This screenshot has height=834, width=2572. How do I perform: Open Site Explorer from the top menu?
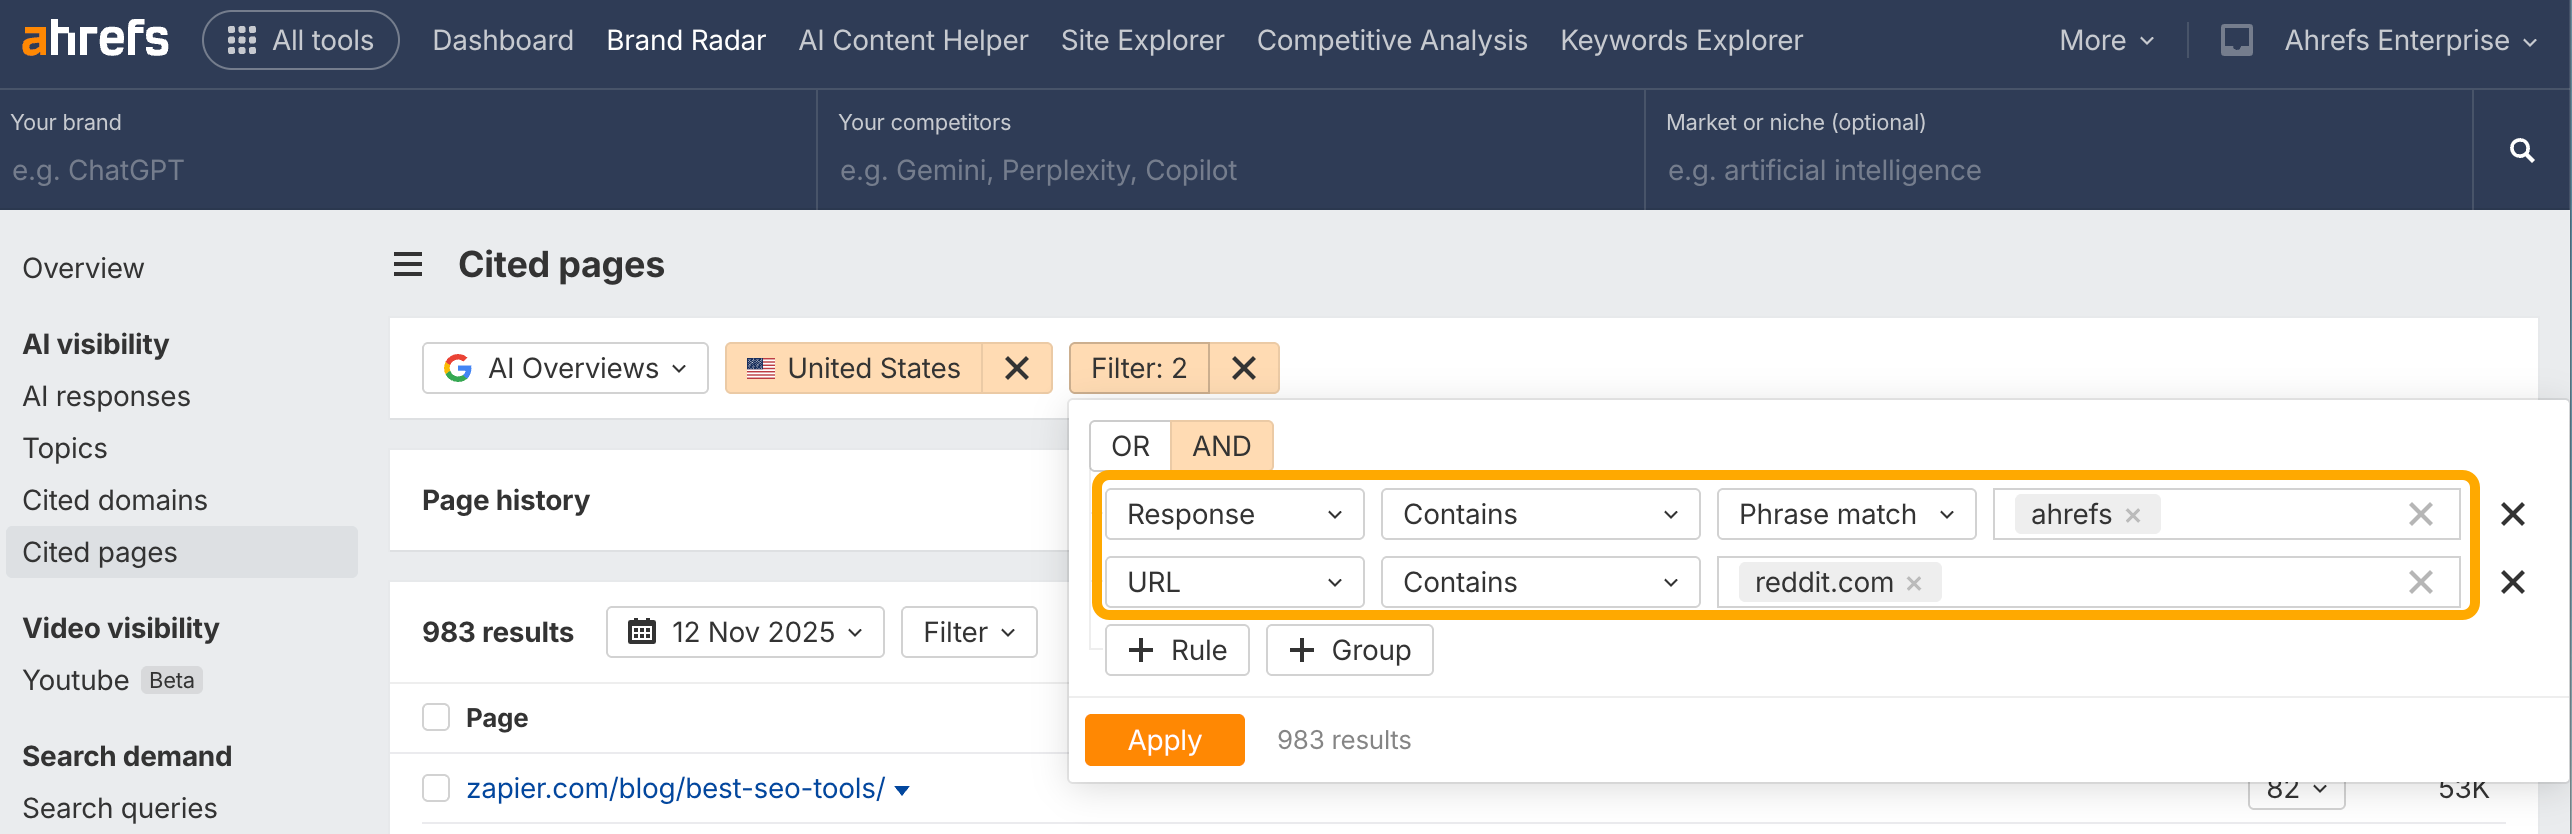(x=1142, y=40)
